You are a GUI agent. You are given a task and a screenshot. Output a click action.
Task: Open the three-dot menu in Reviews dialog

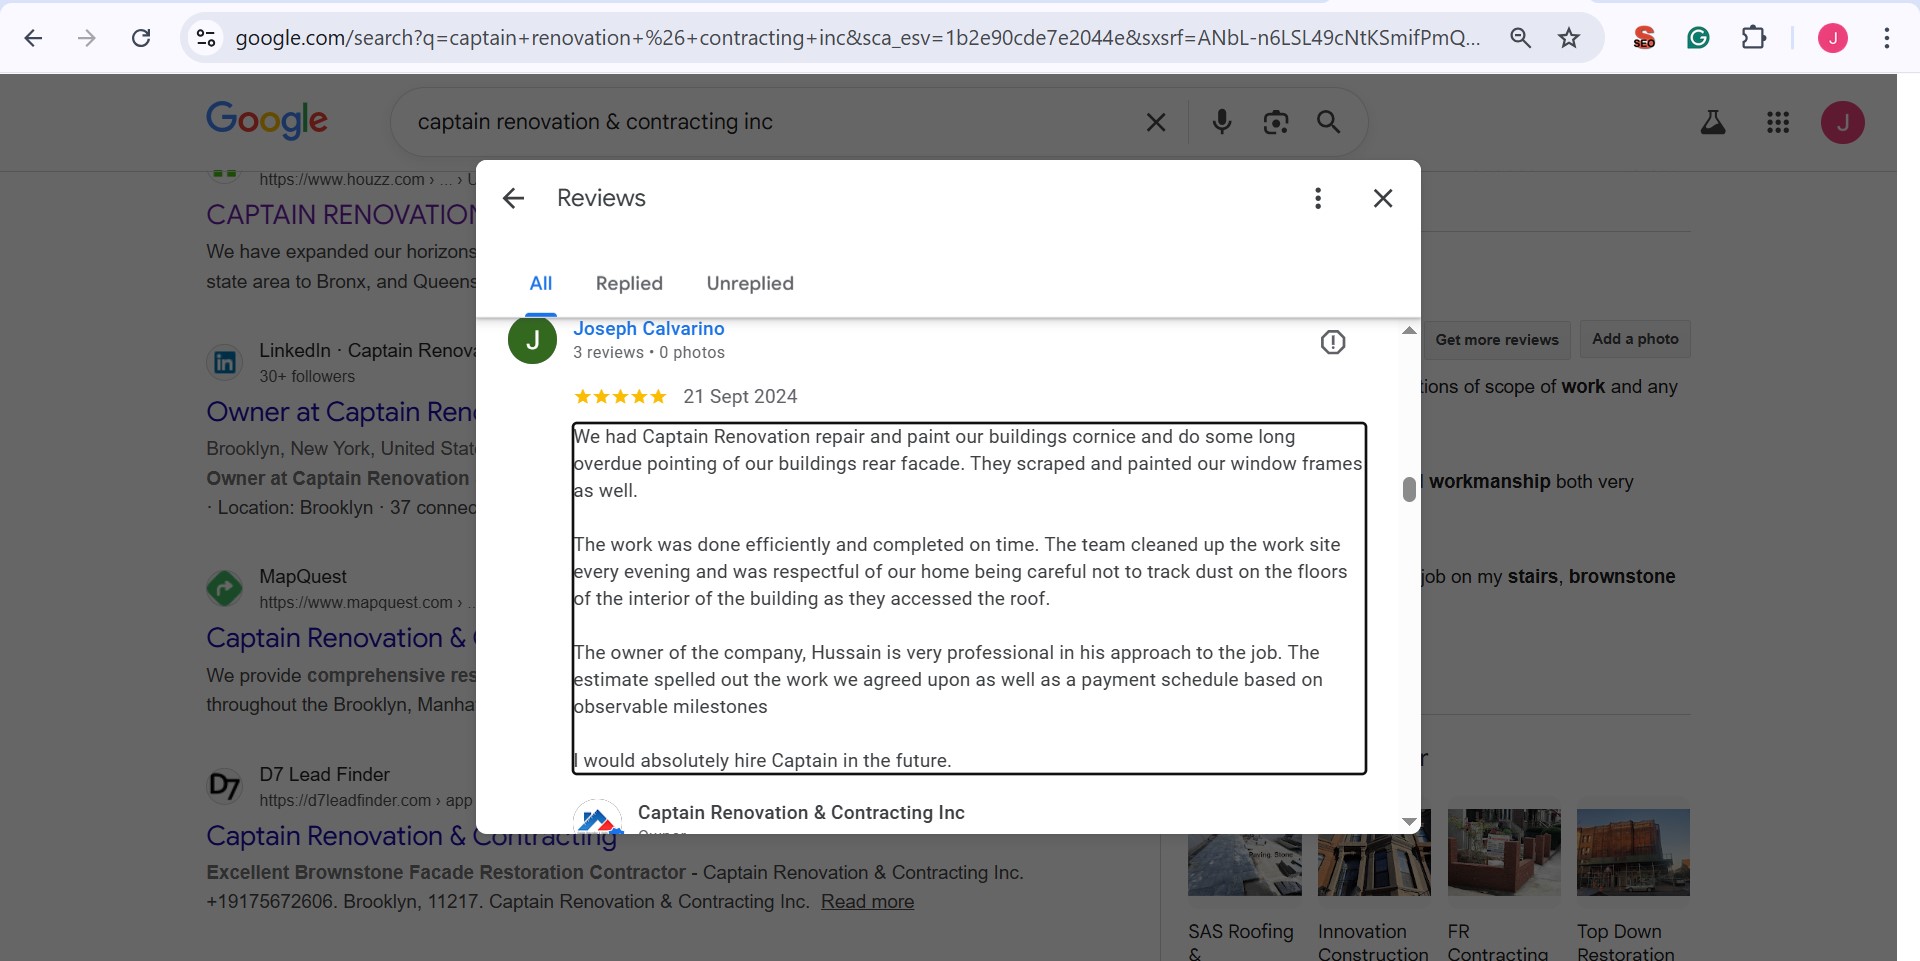pos(1317,198)
